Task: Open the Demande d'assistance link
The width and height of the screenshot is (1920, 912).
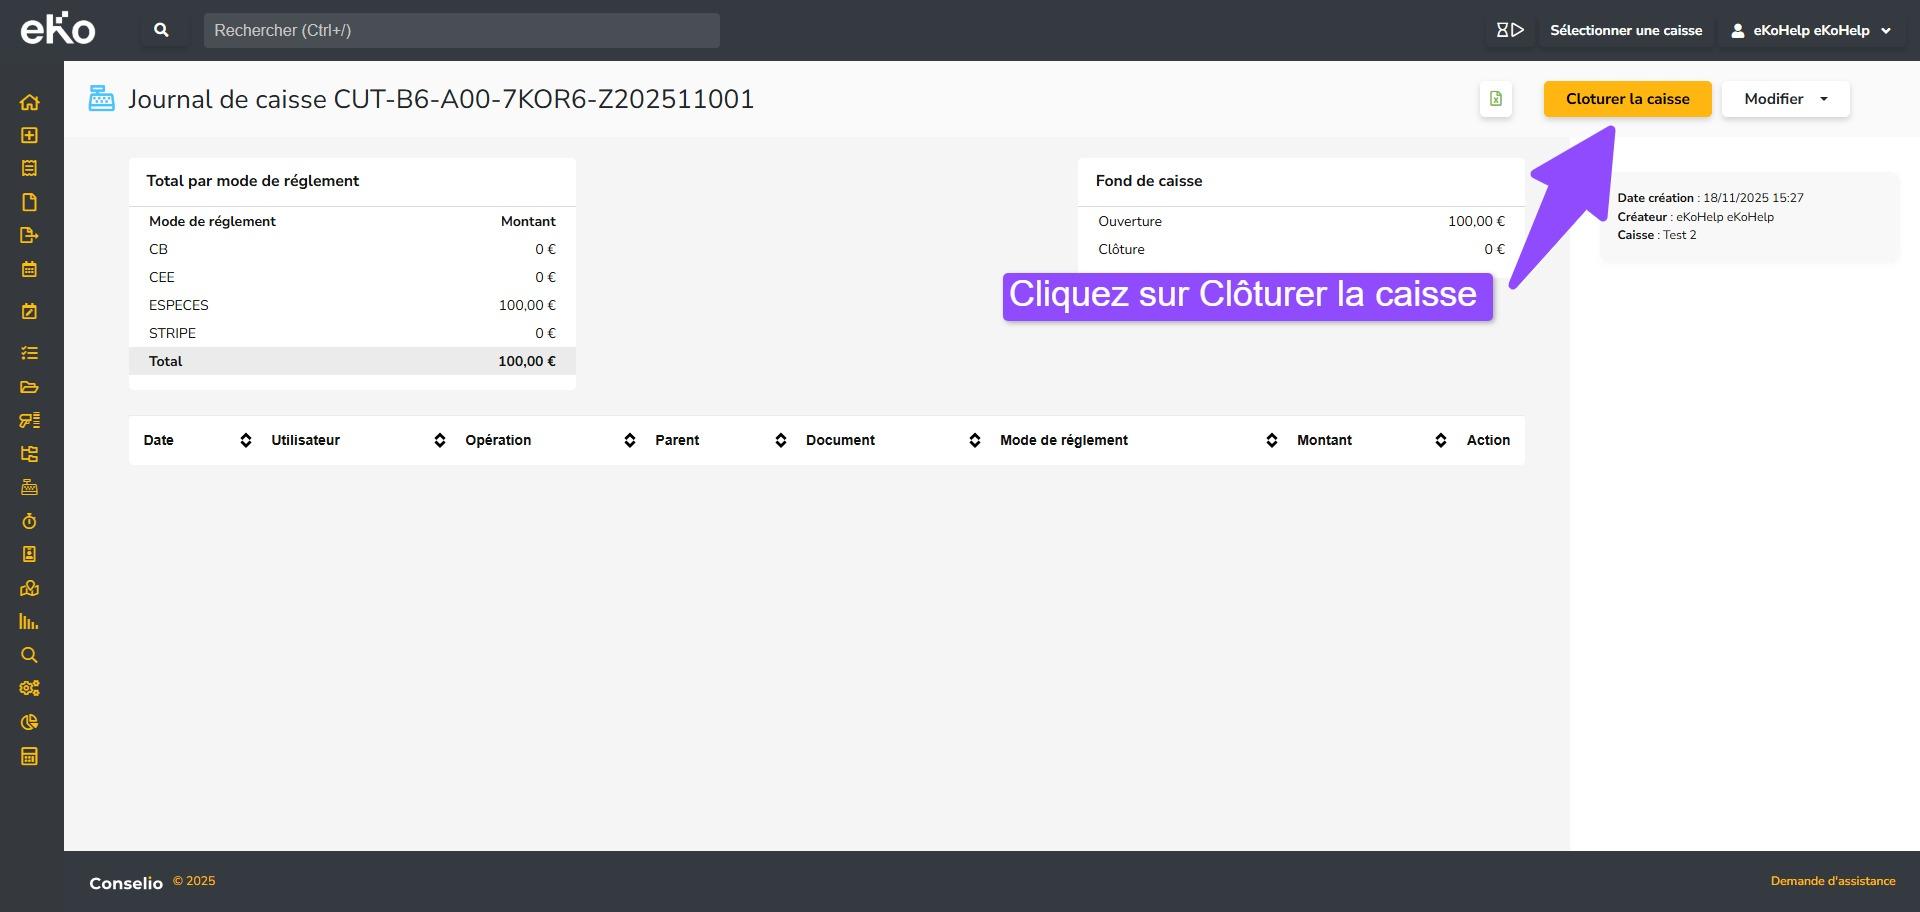Action: (1832, 881)
